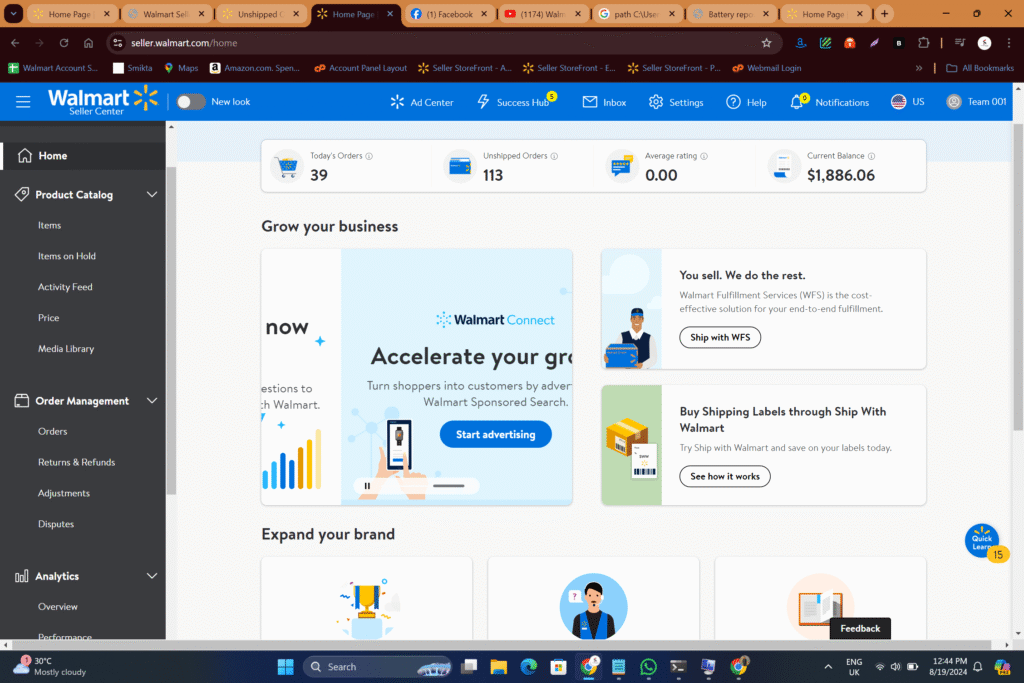
Task: Click the Unshipped Orders box icon
Action: (x=460, y=167)
